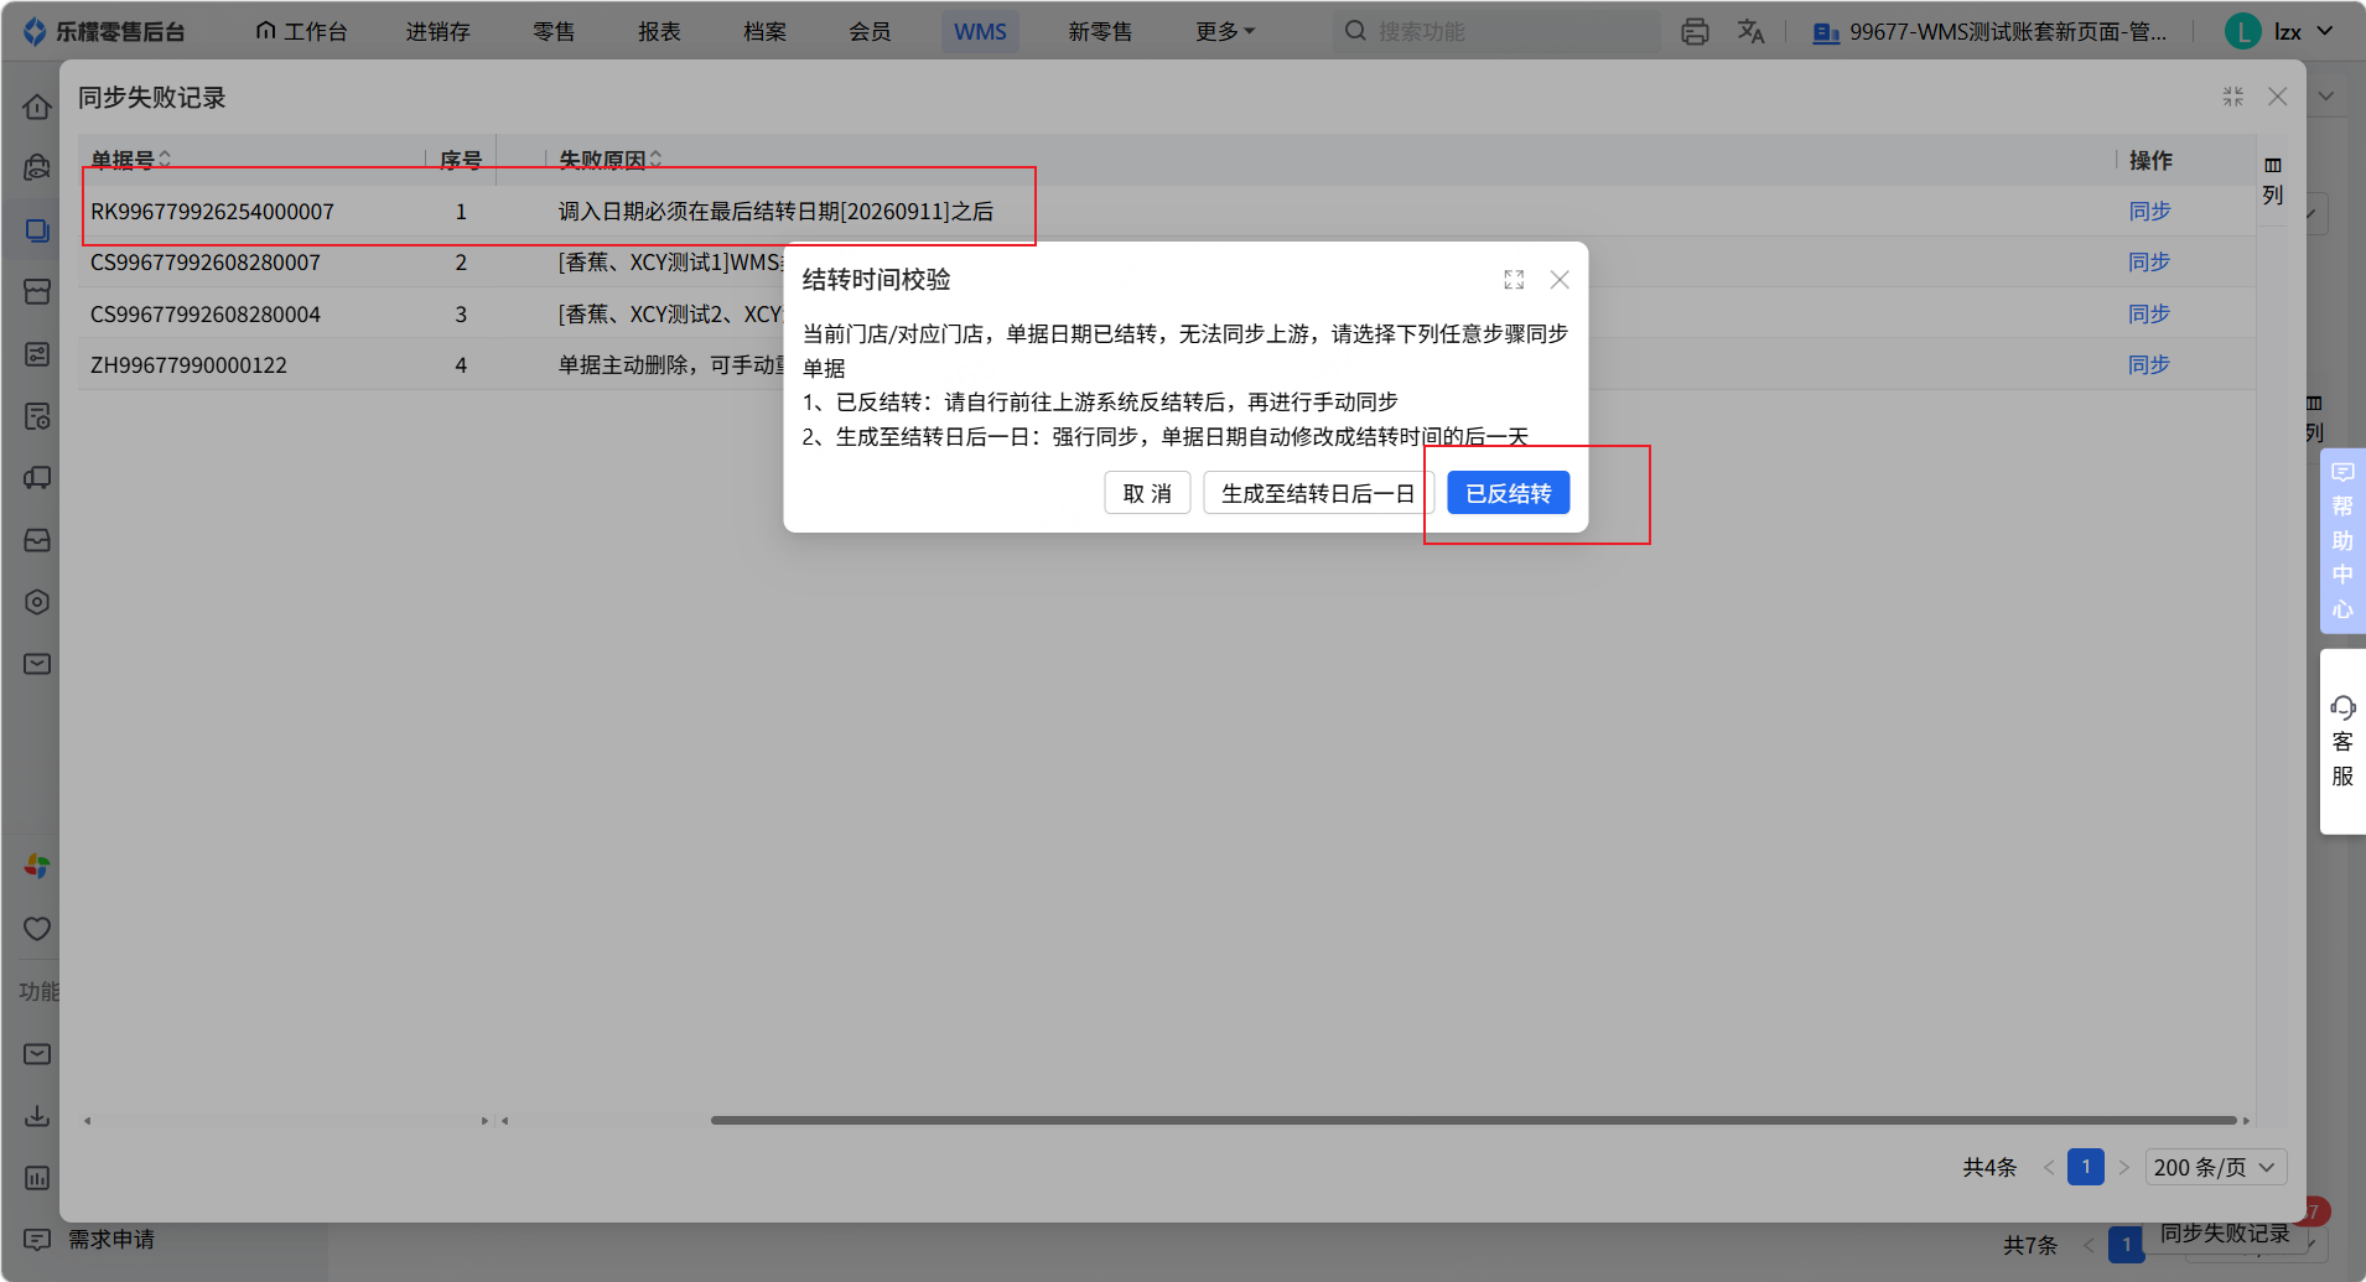The height and width of the screenshot is (1282, 2366).
Task: Click the horizontal scrollbar of the table
Action: click(x=1473, y=1120)
